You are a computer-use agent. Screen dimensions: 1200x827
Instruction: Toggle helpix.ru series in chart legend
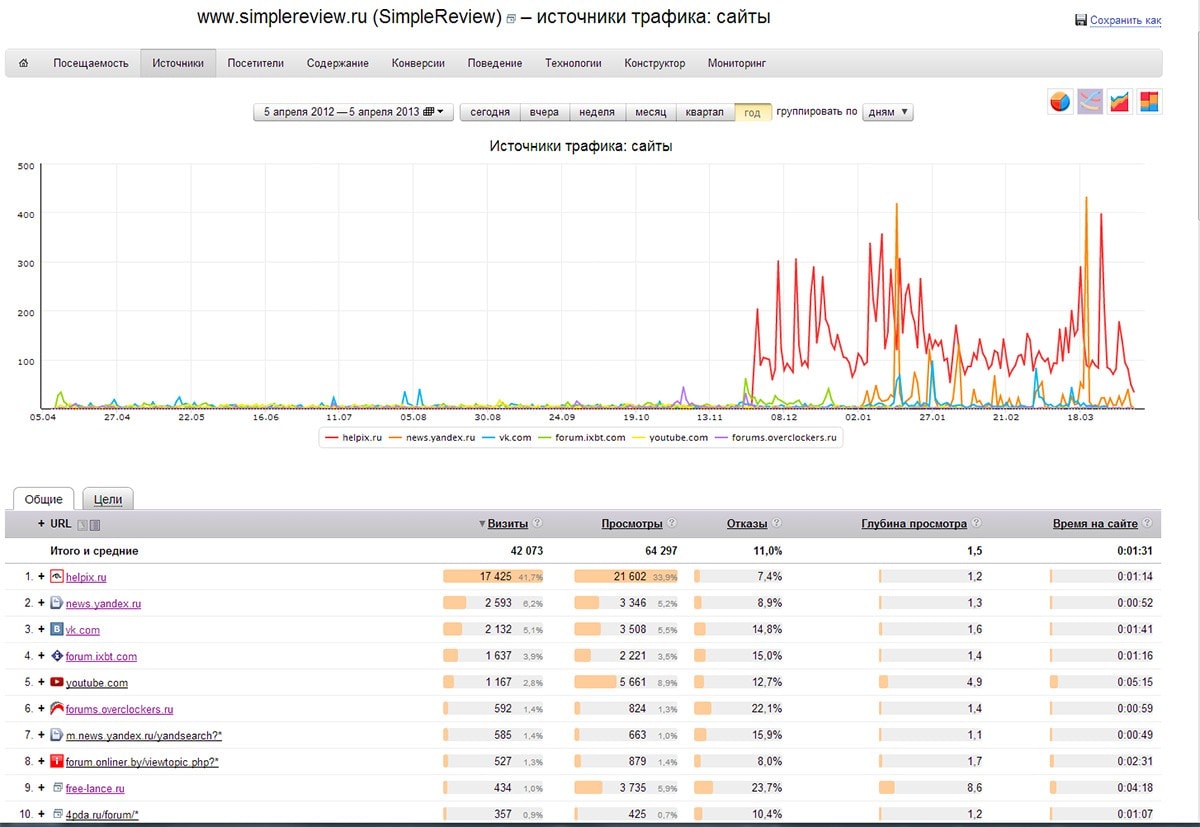pos(354,437)
